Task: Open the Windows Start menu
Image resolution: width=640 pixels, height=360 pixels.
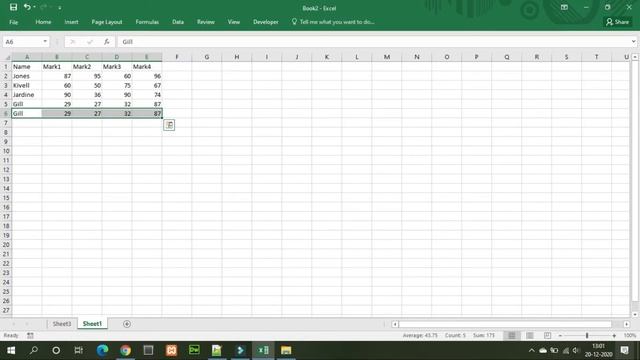Action: point(11,350)
